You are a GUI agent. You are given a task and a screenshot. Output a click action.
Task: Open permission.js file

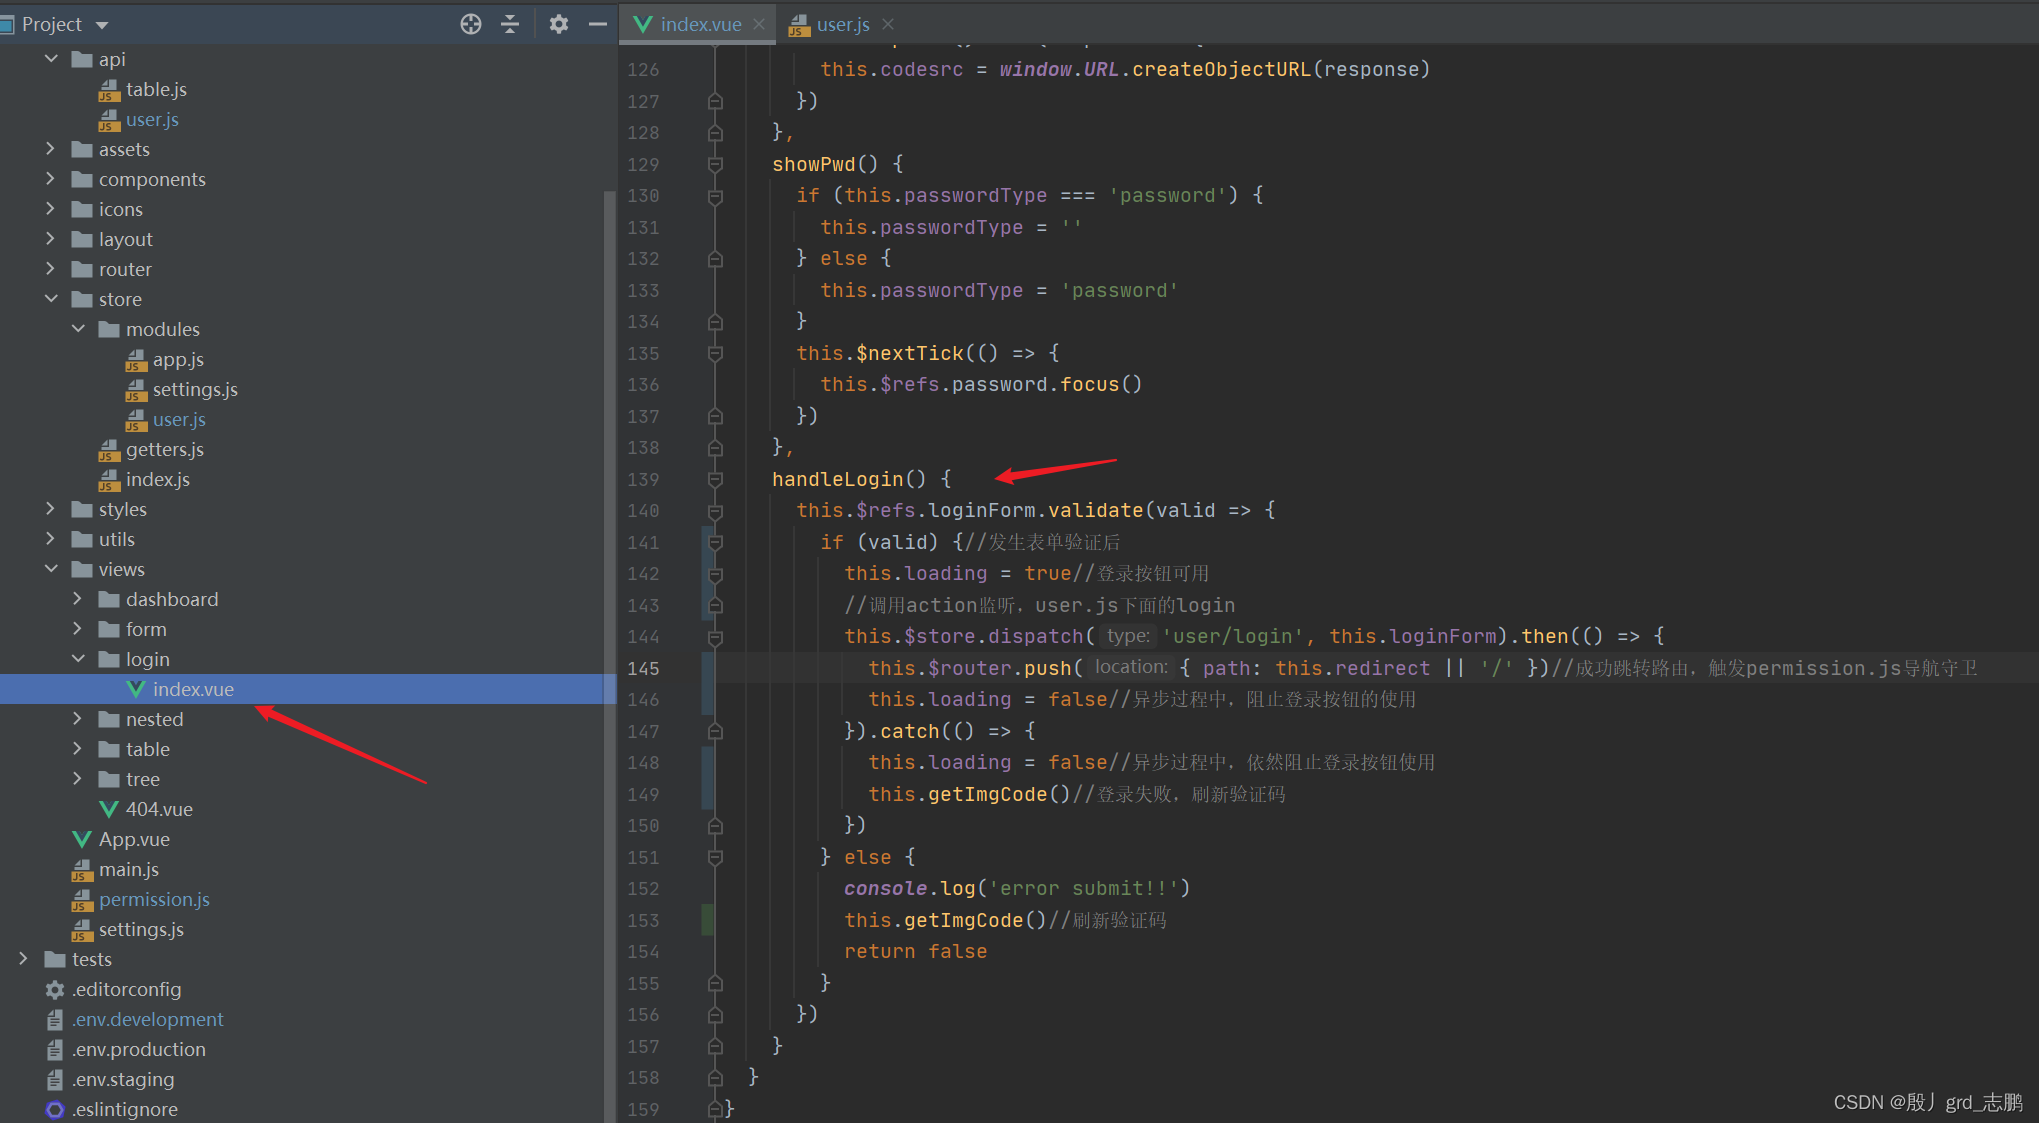point(154,899)
